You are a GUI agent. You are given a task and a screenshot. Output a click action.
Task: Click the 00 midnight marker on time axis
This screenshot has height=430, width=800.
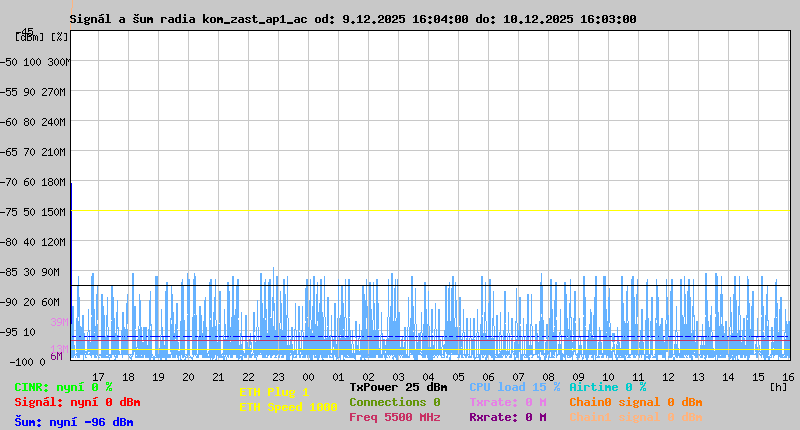pyautogui.click(x=308, y=377)
